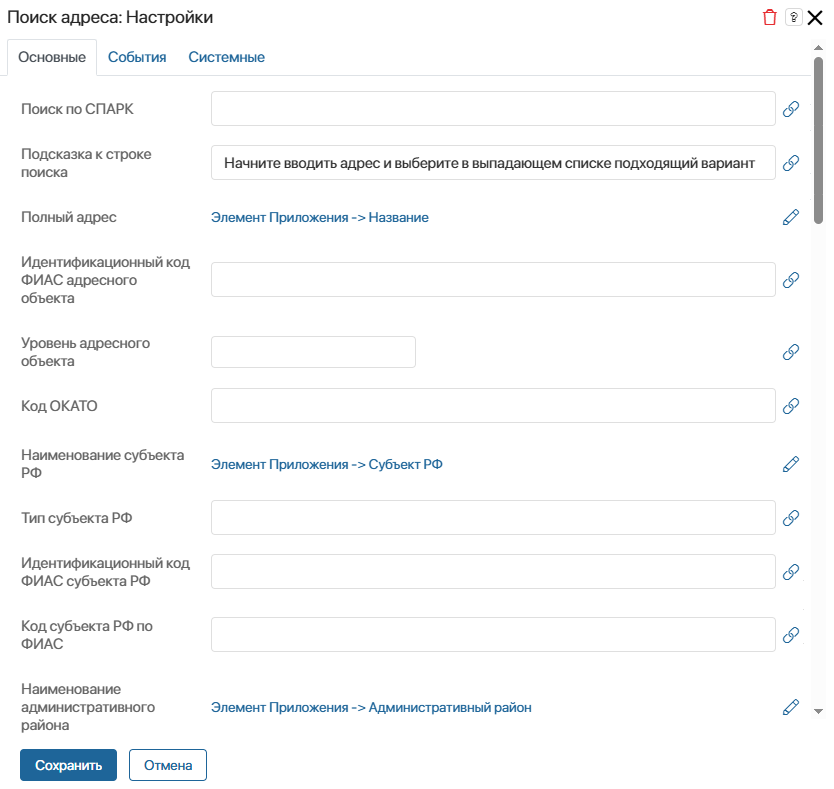Click link icon for Уровень адресного объекта
The width and height of the screenshot is (834, 789).
tap(790, 352)
